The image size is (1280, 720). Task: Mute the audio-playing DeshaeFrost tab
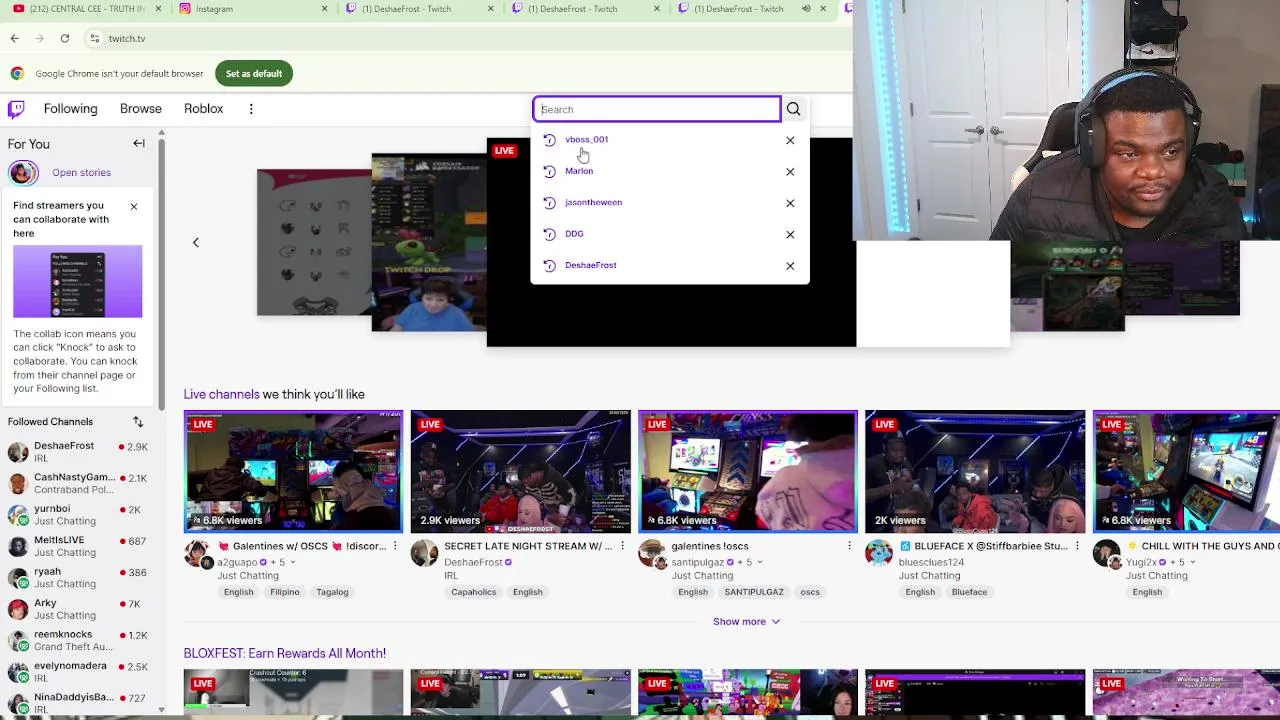point(806,9)
